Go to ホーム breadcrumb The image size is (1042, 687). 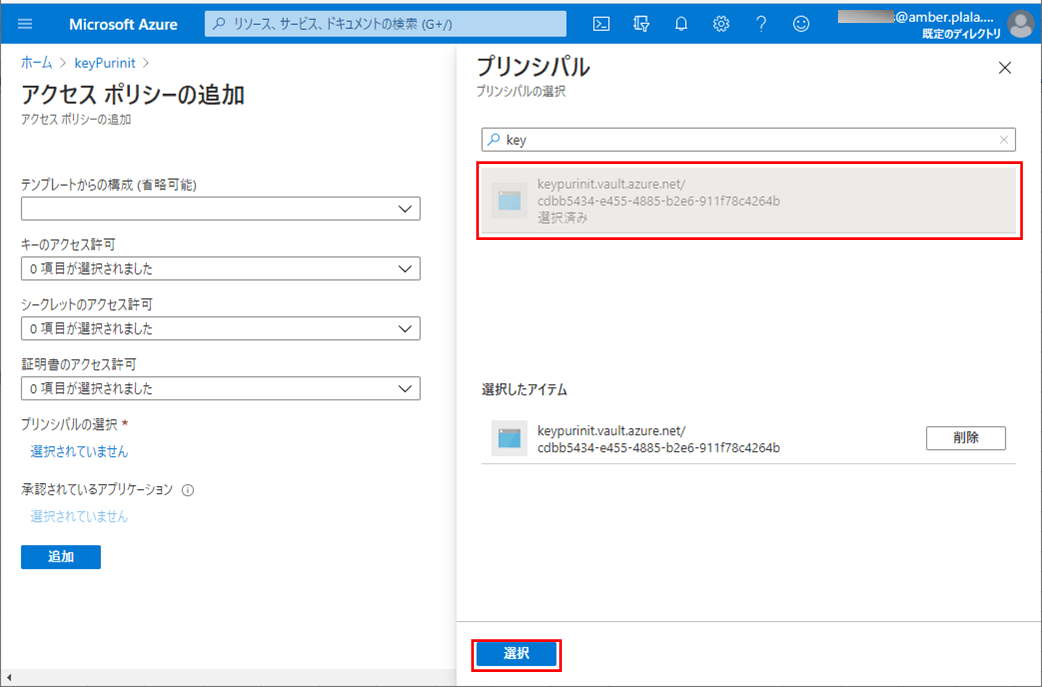click(36, 63)
